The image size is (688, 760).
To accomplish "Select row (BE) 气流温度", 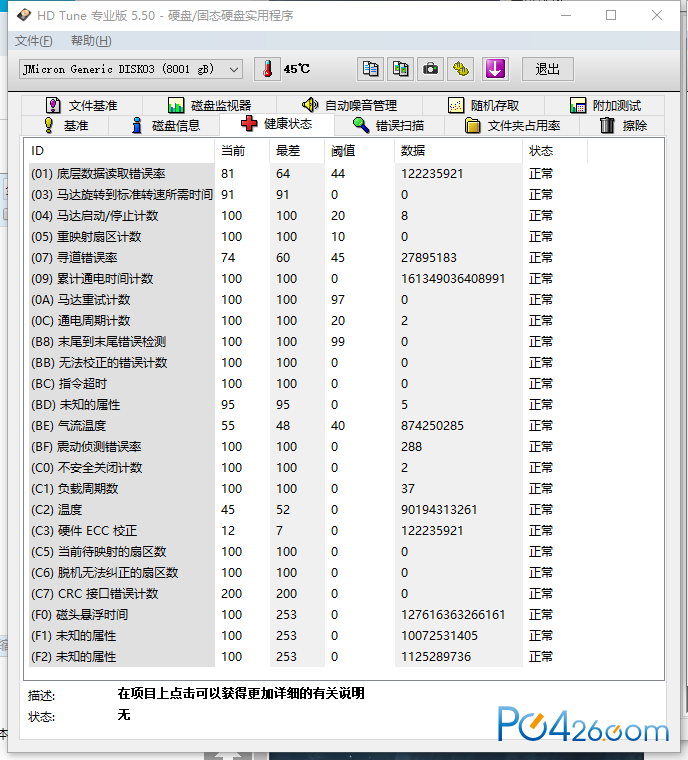I will pyautogui.click(x=307, y=426).
